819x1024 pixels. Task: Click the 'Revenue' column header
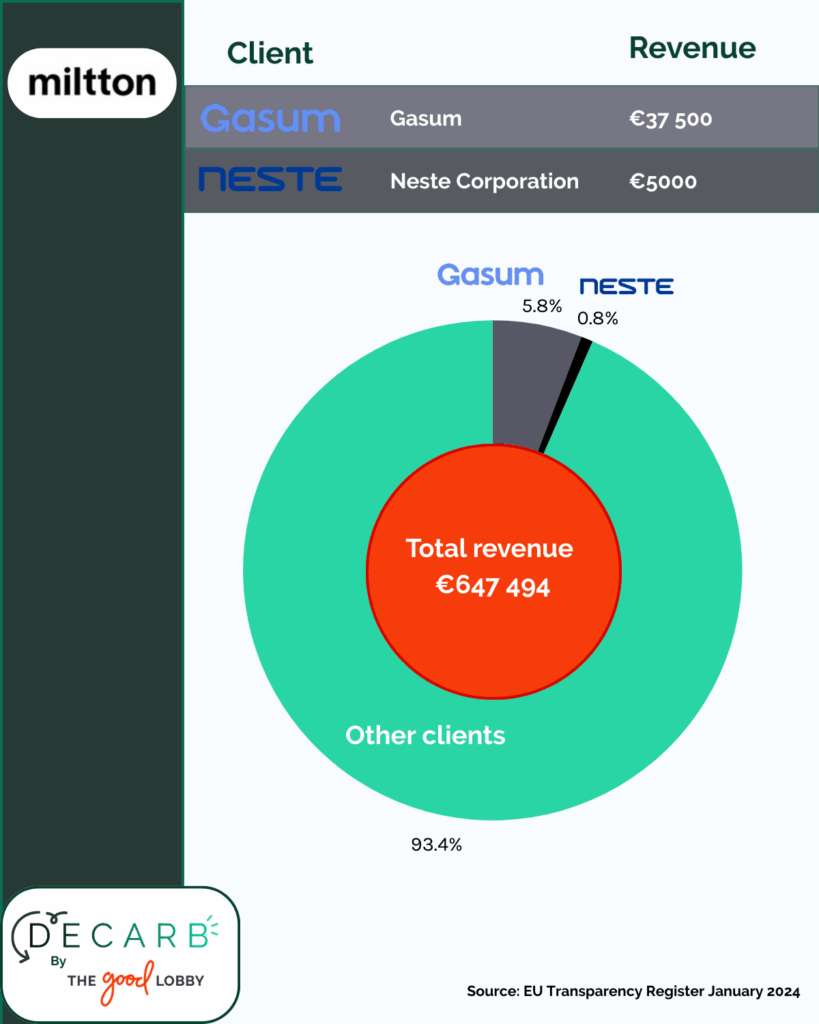click(692, 48)
